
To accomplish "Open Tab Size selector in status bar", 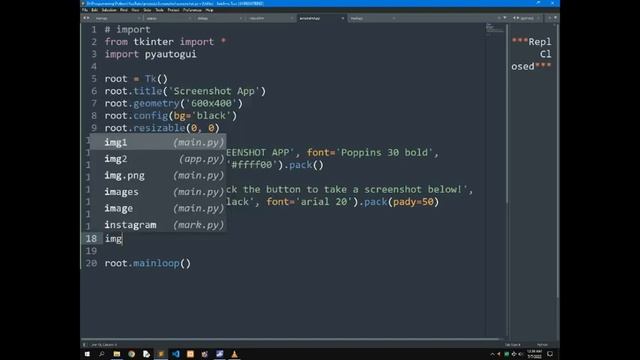I will [x=513, y=344].
